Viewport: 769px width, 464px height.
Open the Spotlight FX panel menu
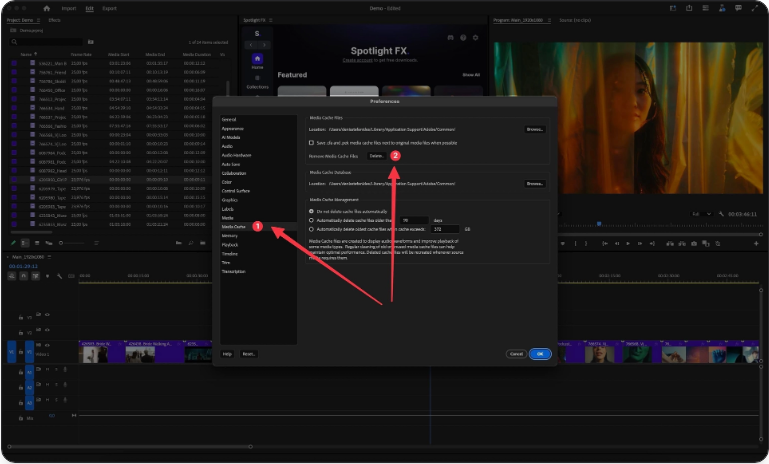click(x=273, y=19)
